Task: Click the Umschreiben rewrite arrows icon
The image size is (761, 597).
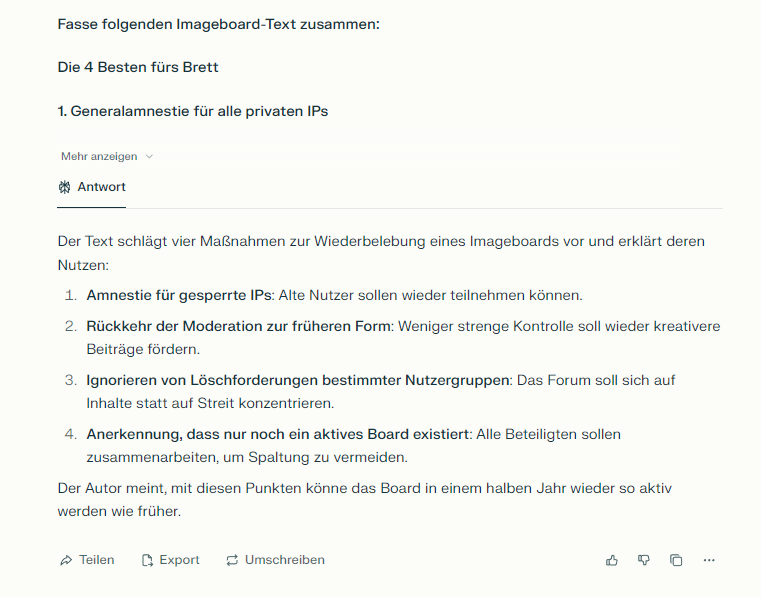Action: pos(232,560)
